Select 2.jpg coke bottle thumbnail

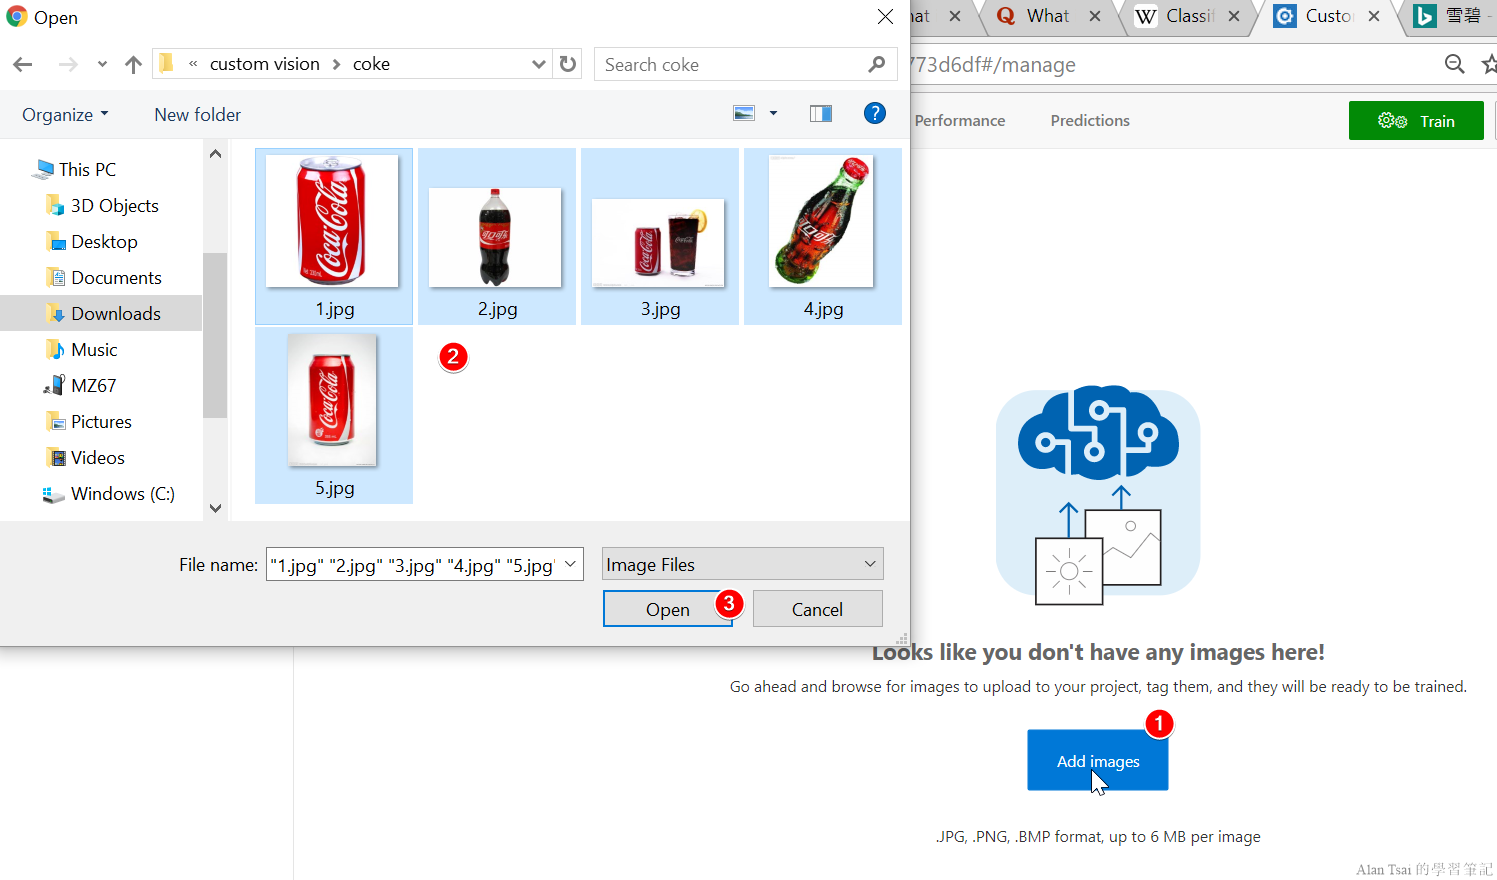click(497, 237)
